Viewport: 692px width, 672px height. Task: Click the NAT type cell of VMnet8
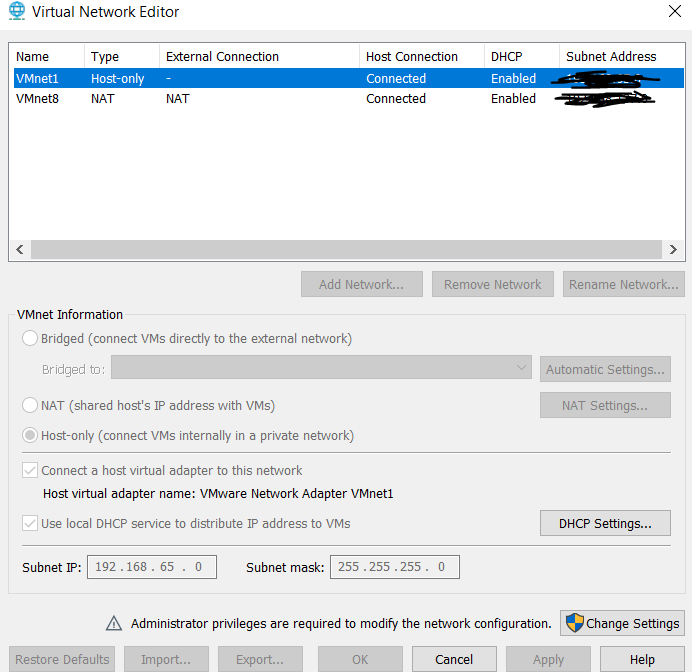(x=102, y=98)
